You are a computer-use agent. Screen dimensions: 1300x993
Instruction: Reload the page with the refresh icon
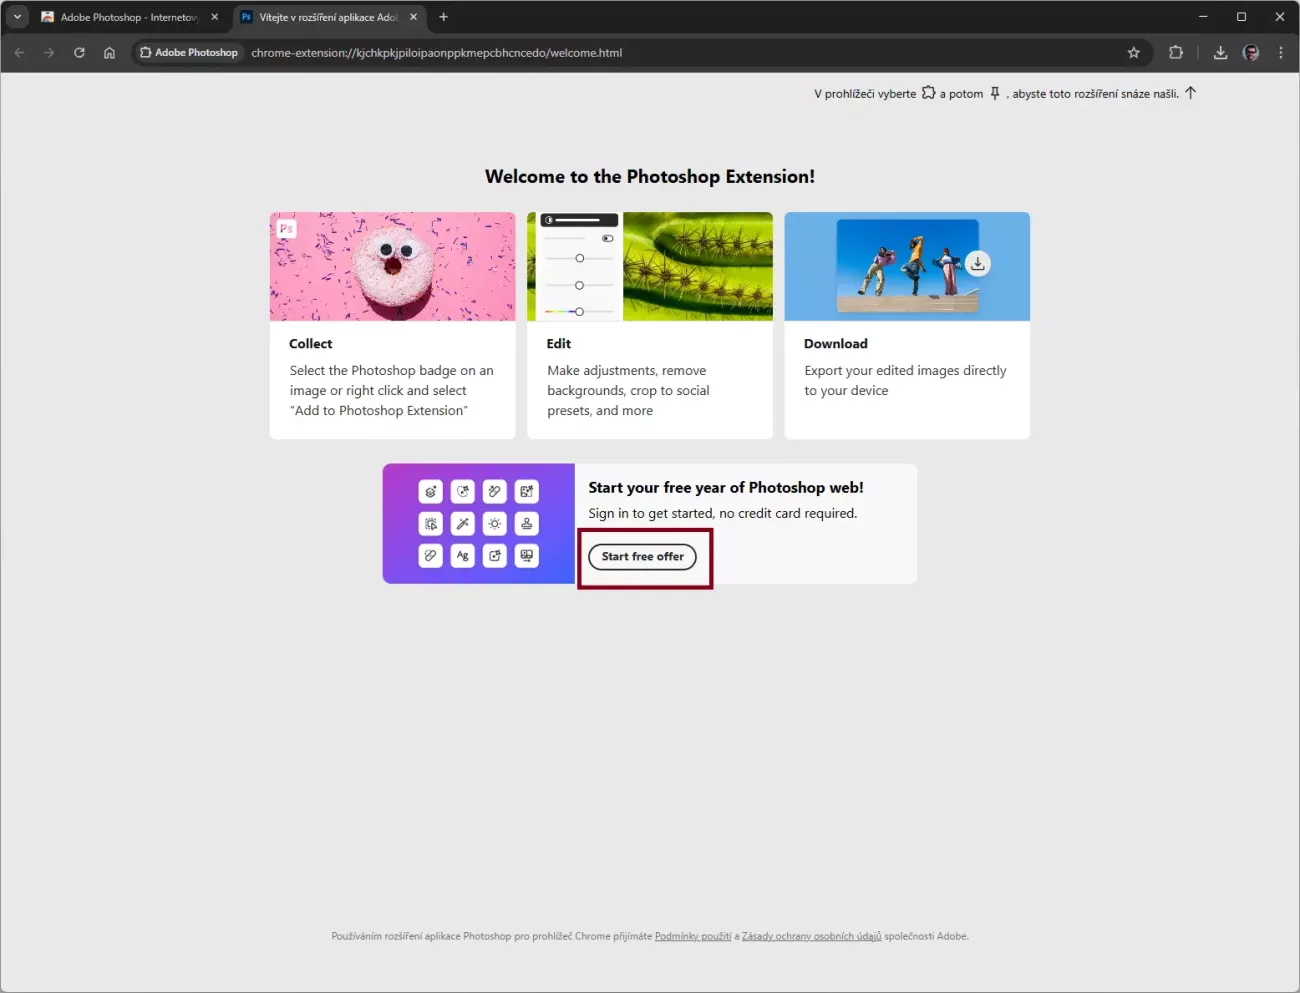tap(79, 53)
